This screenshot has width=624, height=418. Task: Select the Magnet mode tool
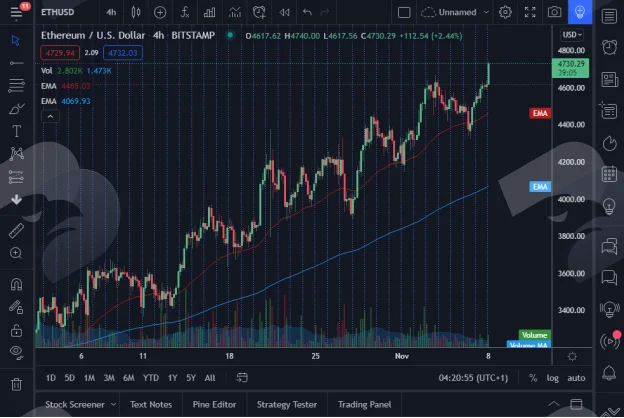[16, 284]
